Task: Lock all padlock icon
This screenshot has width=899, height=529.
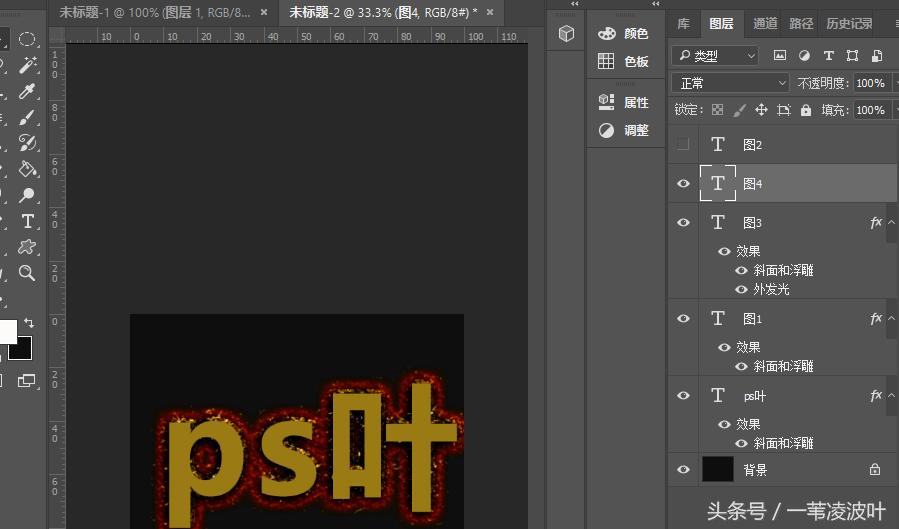Action: [x=806, y=109]
